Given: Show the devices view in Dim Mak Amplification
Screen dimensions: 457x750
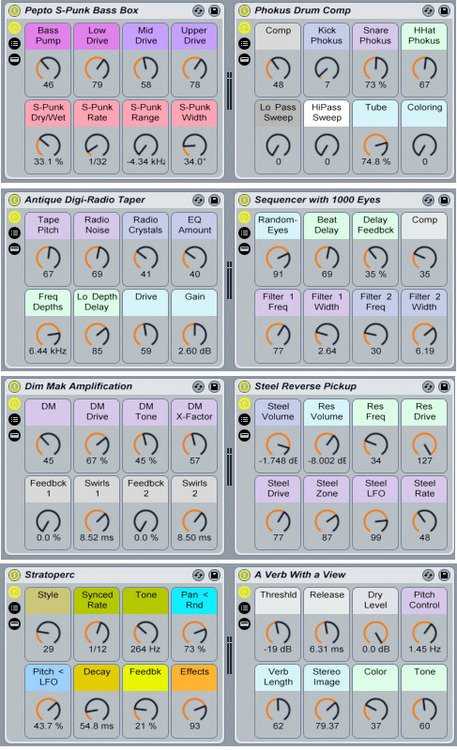Looking at the screenshot, I should (x=15, y=435).
